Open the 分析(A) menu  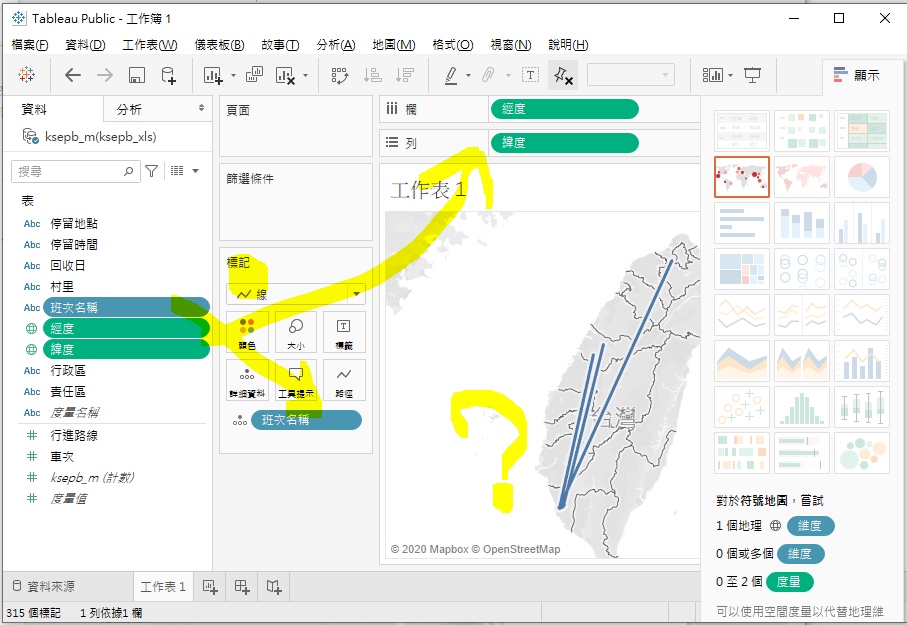coord(335,45)
